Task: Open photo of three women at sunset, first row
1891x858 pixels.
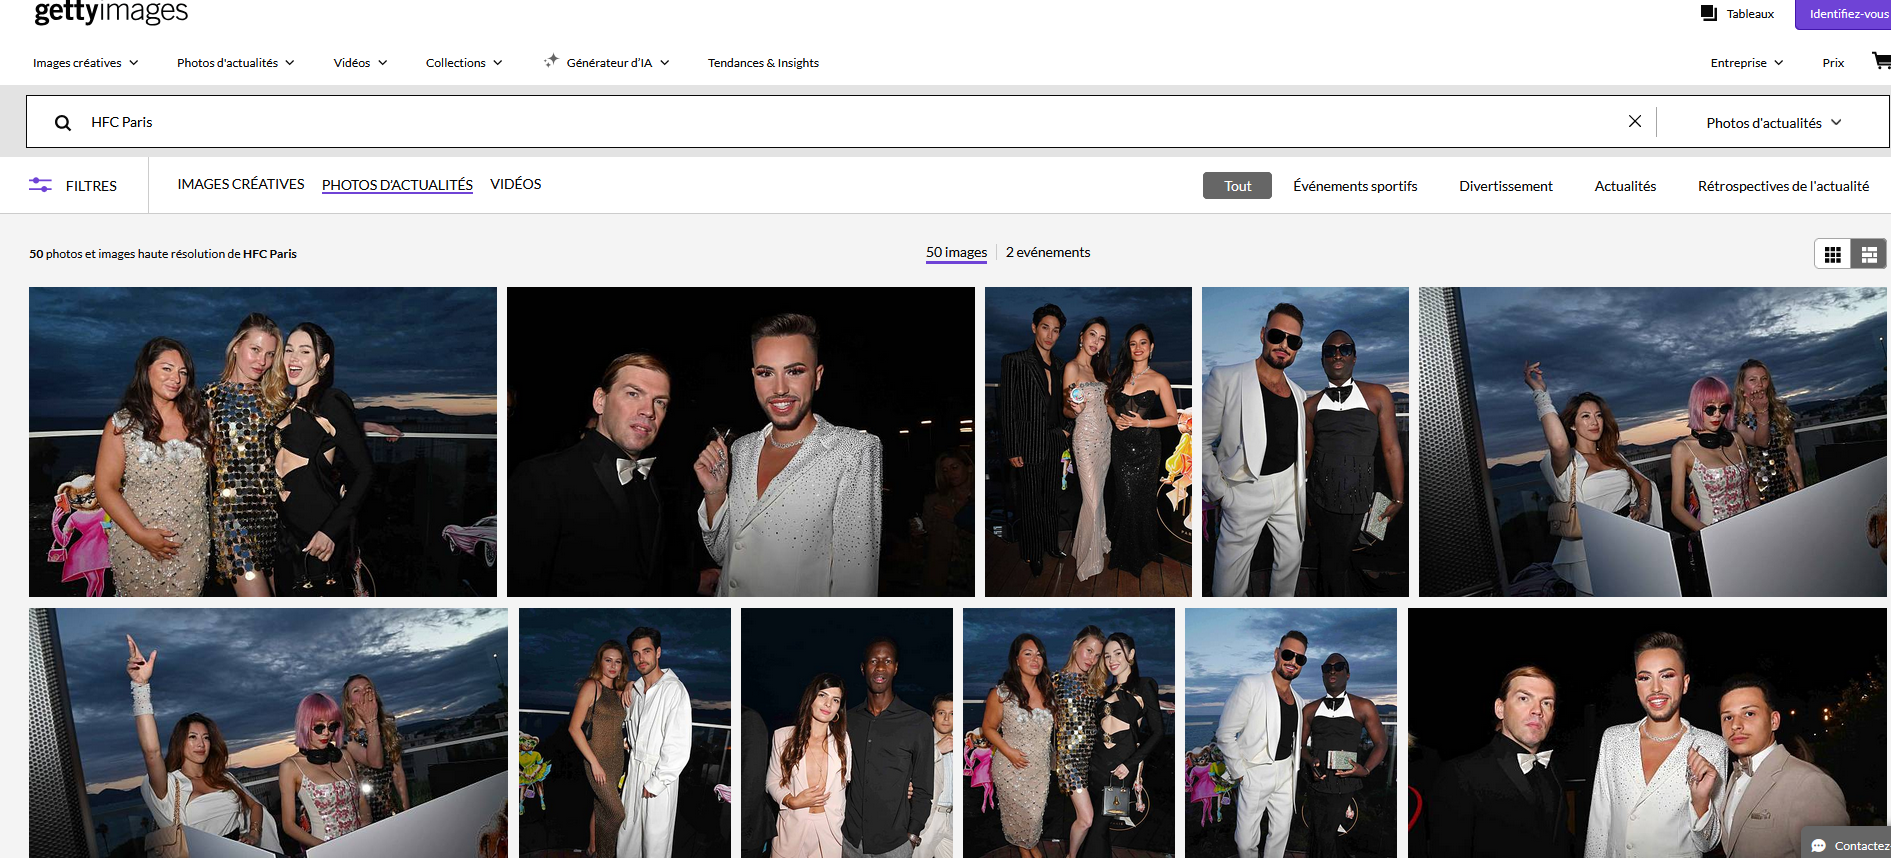Action: click(263, 442)
